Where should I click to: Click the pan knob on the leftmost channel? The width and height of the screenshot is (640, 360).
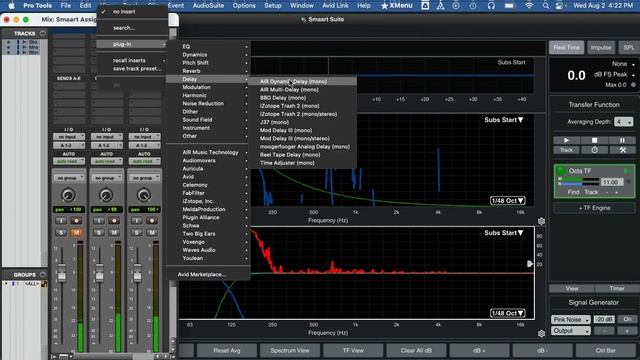[68, 195]
